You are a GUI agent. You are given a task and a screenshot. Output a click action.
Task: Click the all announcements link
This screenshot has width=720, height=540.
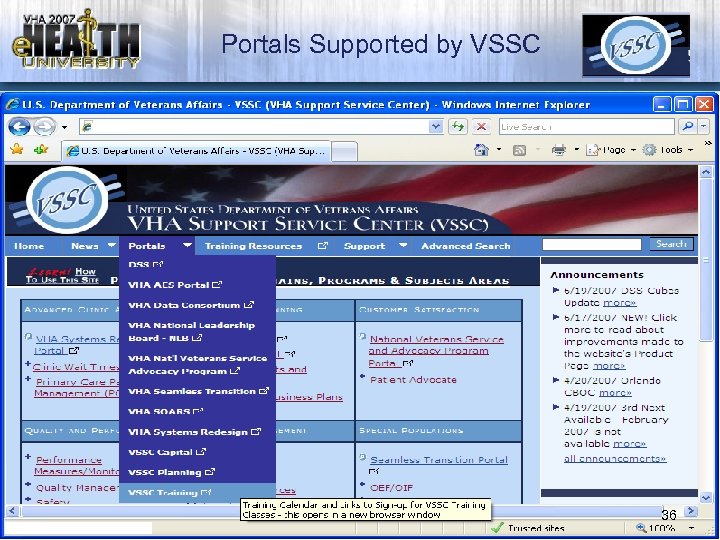point(615,458)
